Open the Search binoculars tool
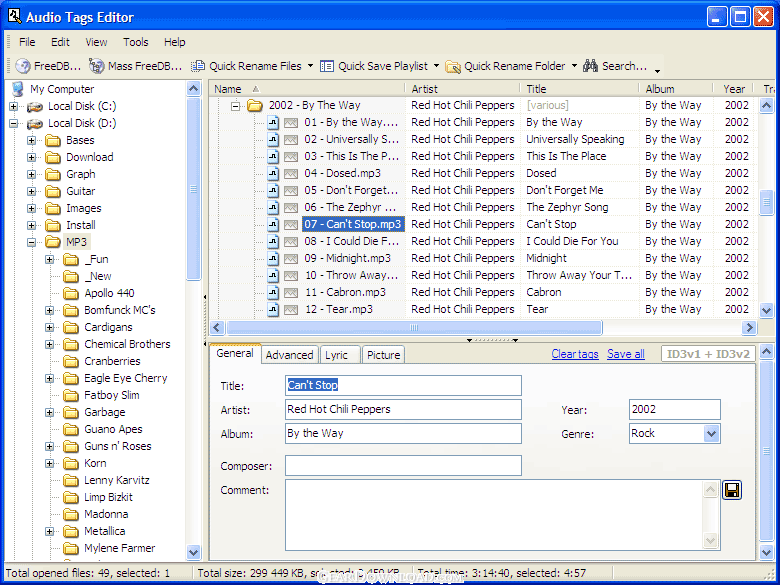Image resolution: width=780 pixels, height=585 pixels. [x=615, y=66]
